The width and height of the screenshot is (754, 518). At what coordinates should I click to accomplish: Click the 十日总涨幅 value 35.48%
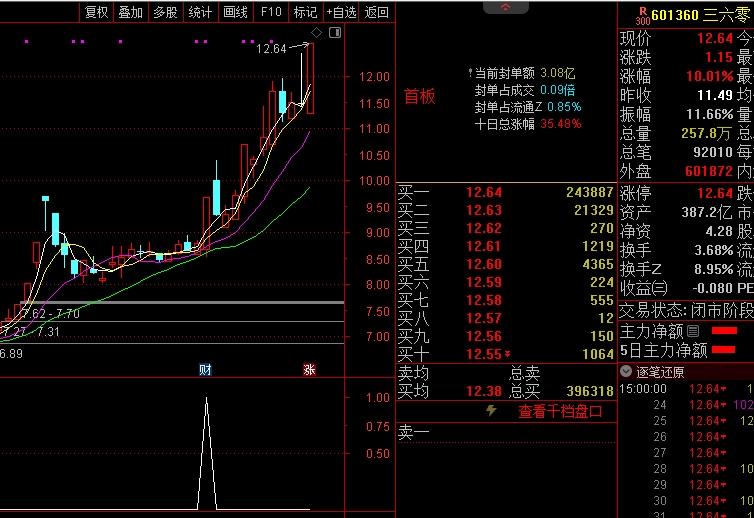(x=561, y=124)
